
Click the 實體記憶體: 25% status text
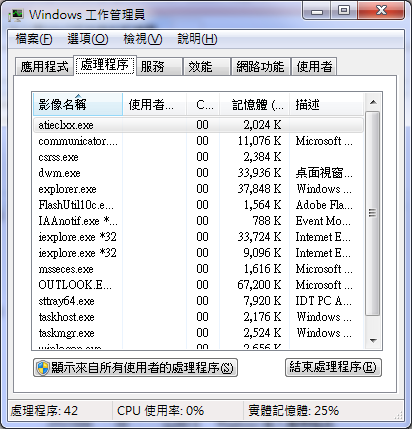[x=293, y=411]
